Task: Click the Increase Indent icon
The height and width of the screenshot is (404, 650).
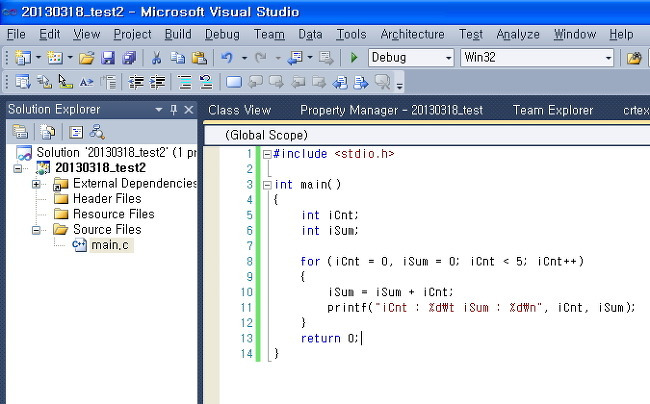Action: point(157,82)
